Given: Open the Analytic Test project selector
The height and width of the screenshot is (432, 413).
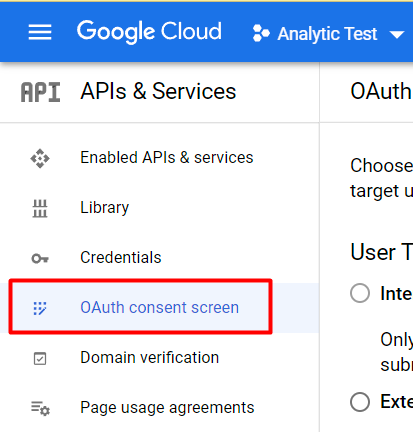Looking at the screenshot, I should click(328, 33).
